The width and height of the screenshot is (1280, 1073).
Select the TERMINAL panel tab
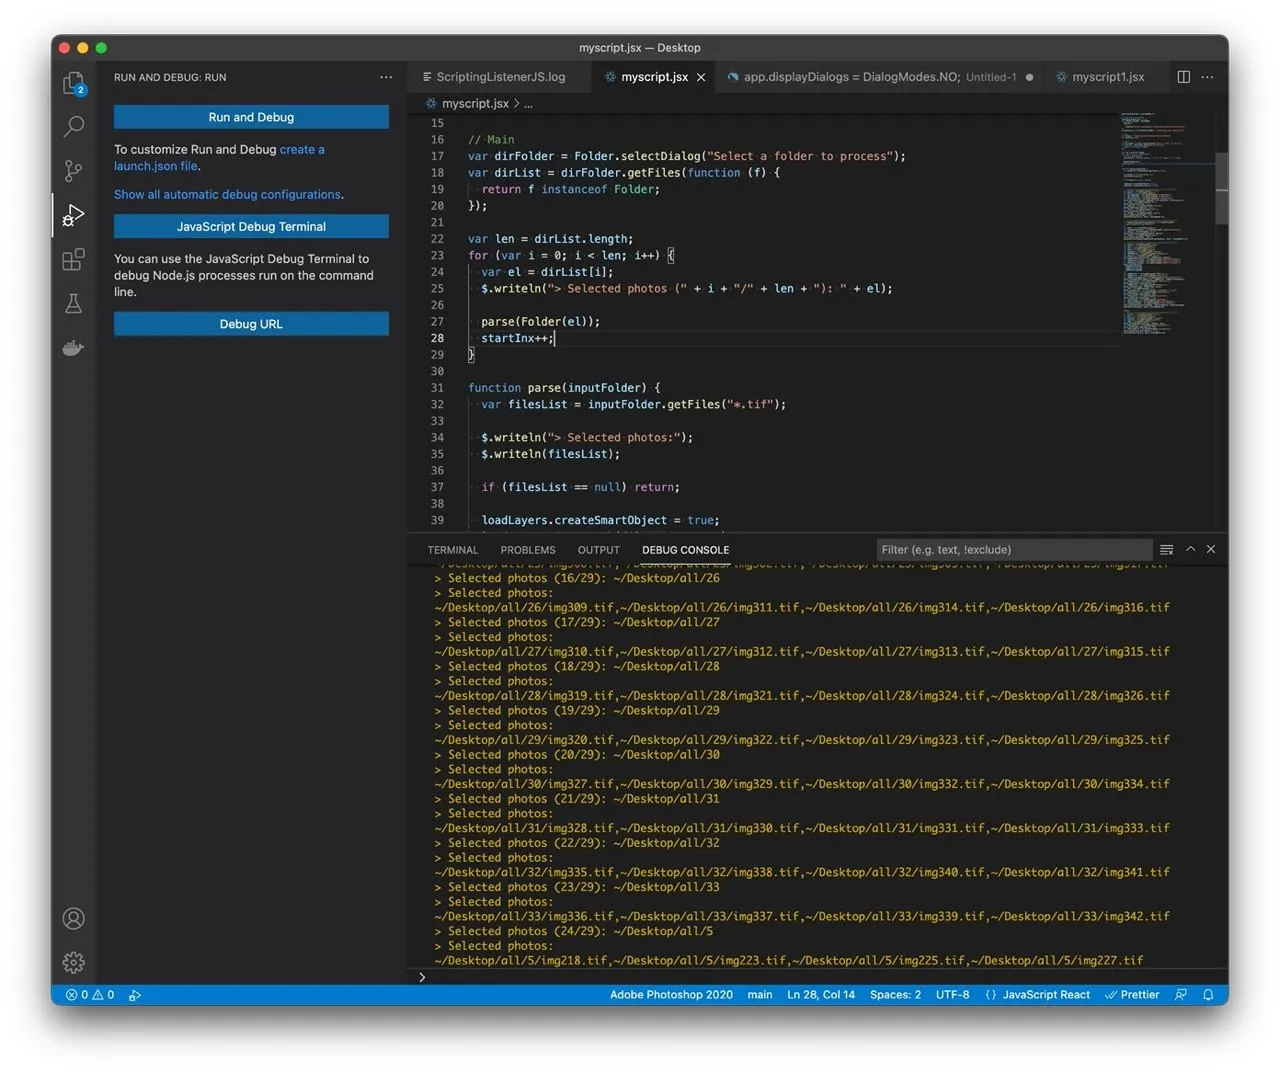click(452, 549)
